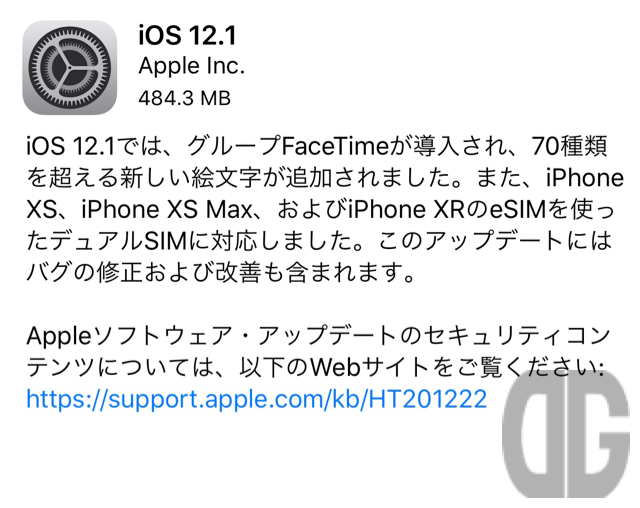
Task: Click the グループ text in first line
Action: pyautogui.click(x=234, y=146)
